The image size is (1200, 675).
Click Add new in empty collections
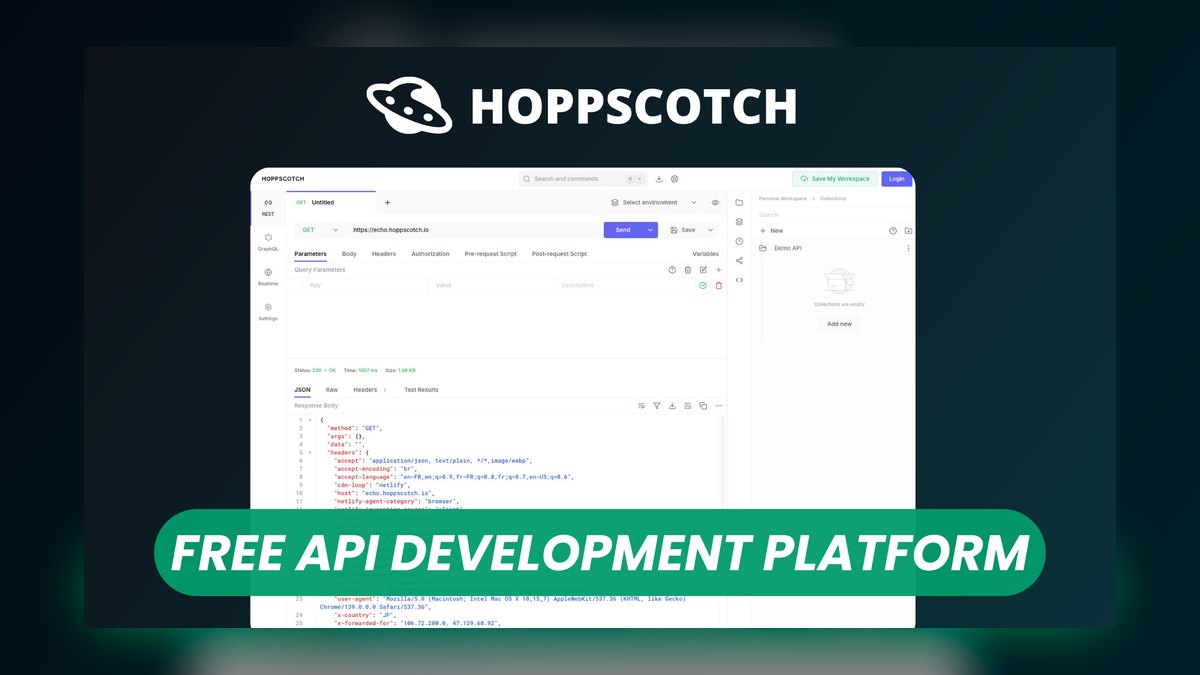coord(839,324)
